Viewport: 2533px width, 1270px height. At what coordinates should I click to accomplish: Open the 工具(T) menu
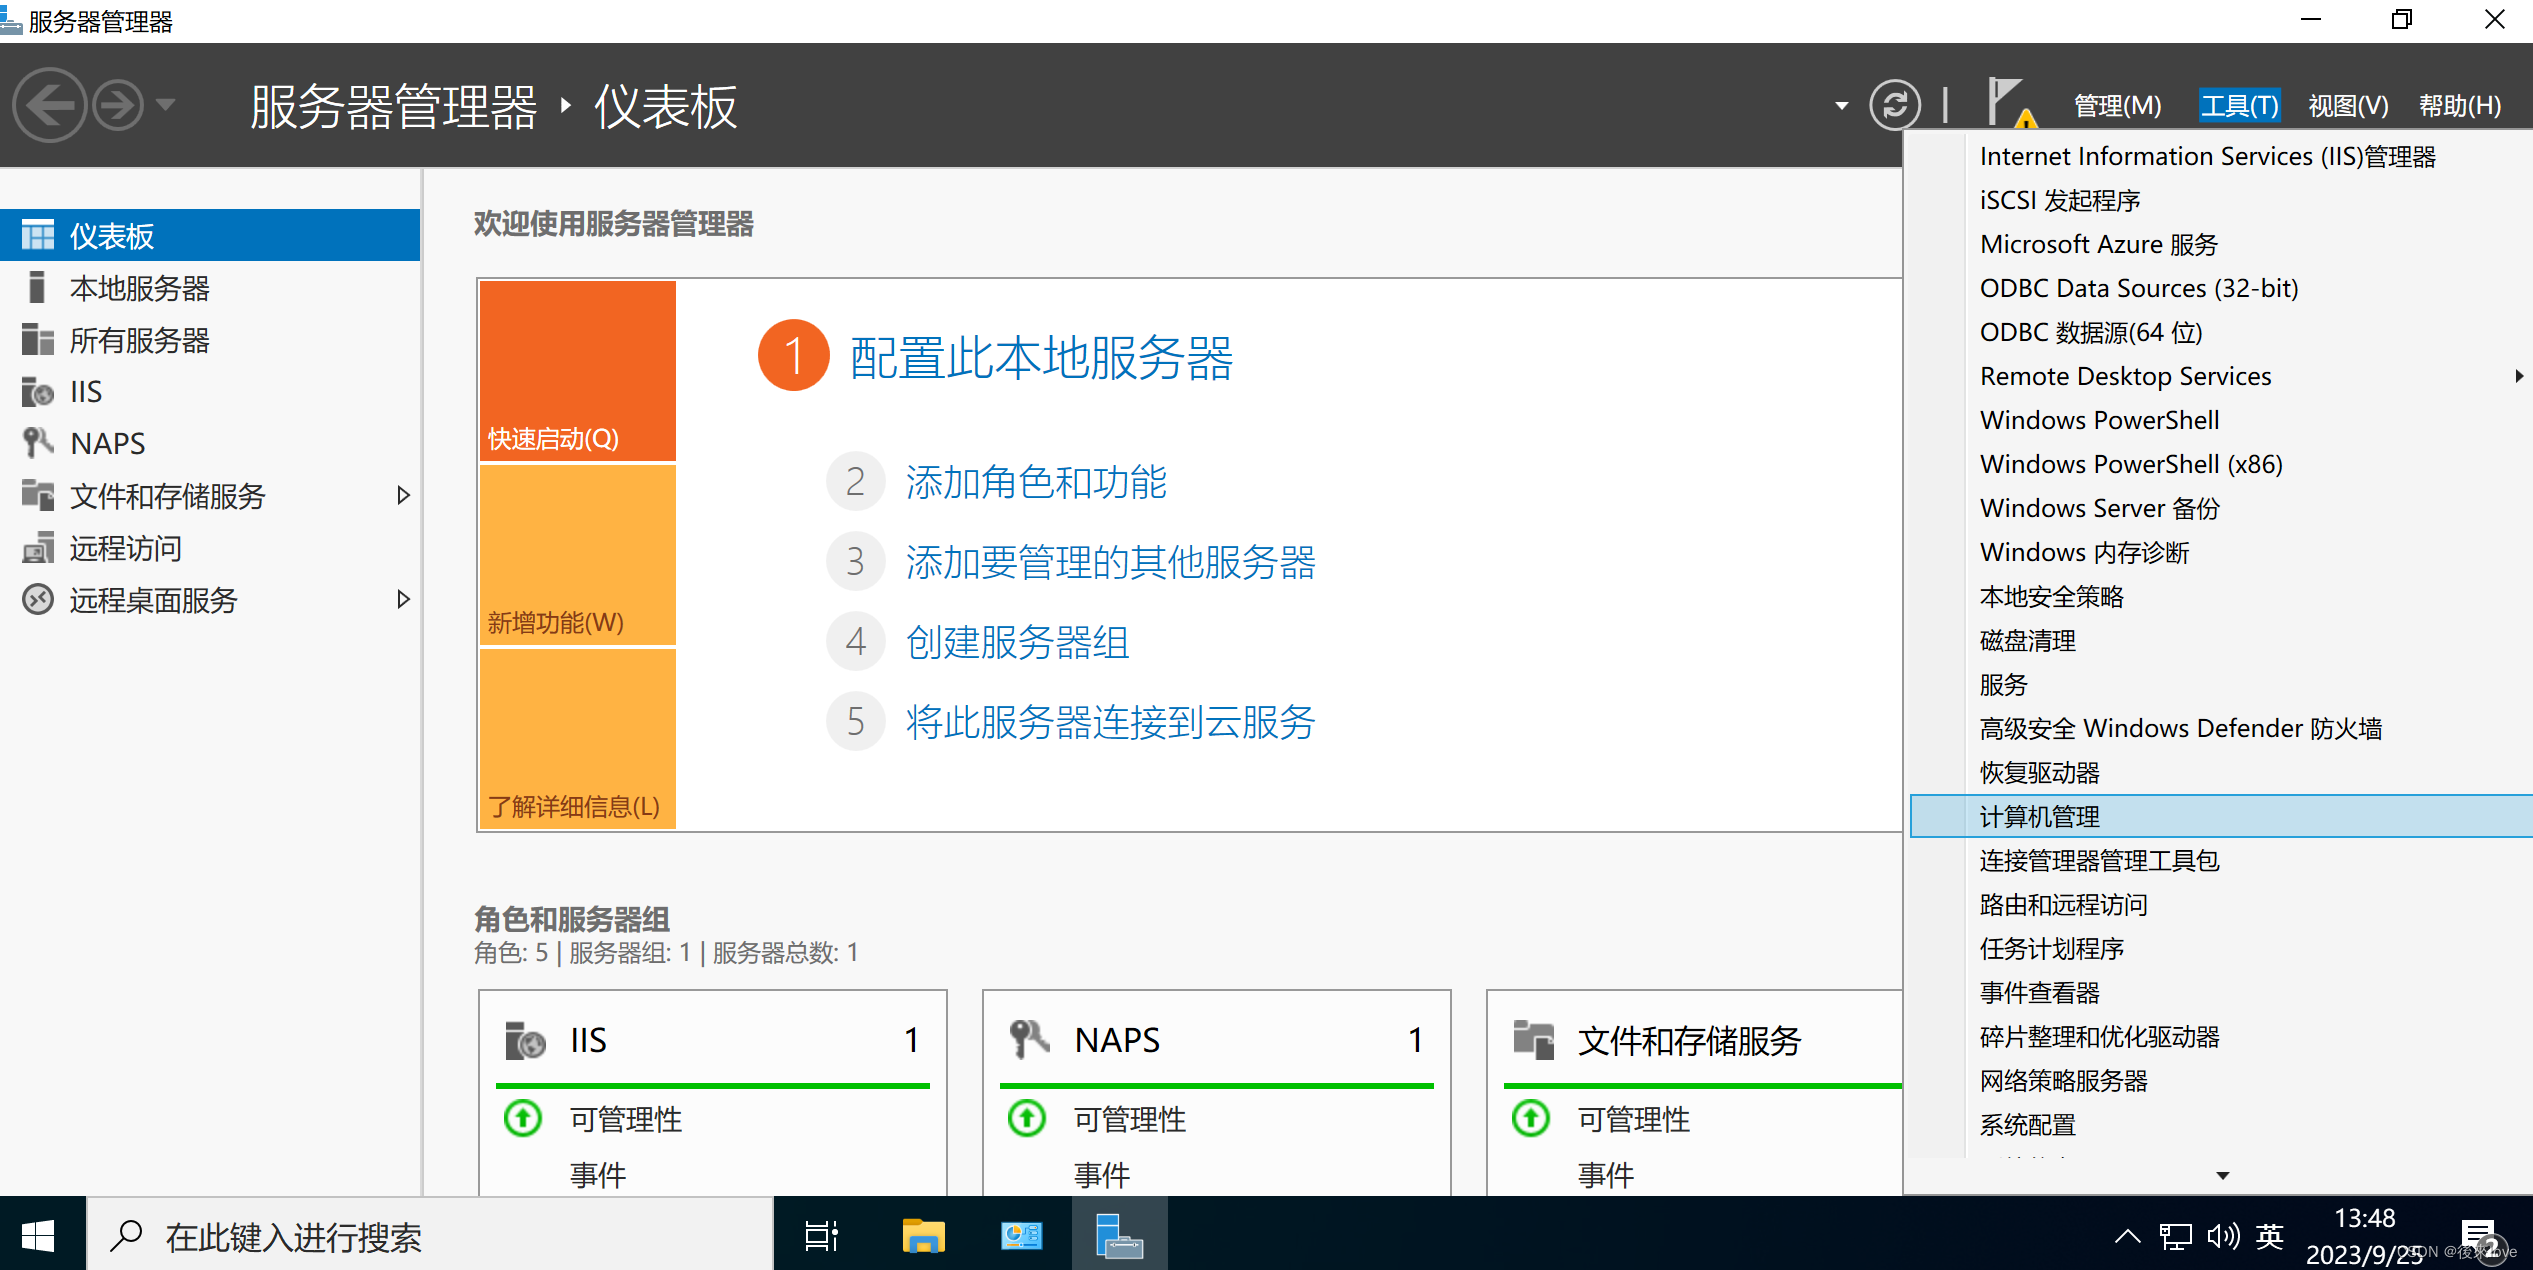click(x=2239, y=105)
